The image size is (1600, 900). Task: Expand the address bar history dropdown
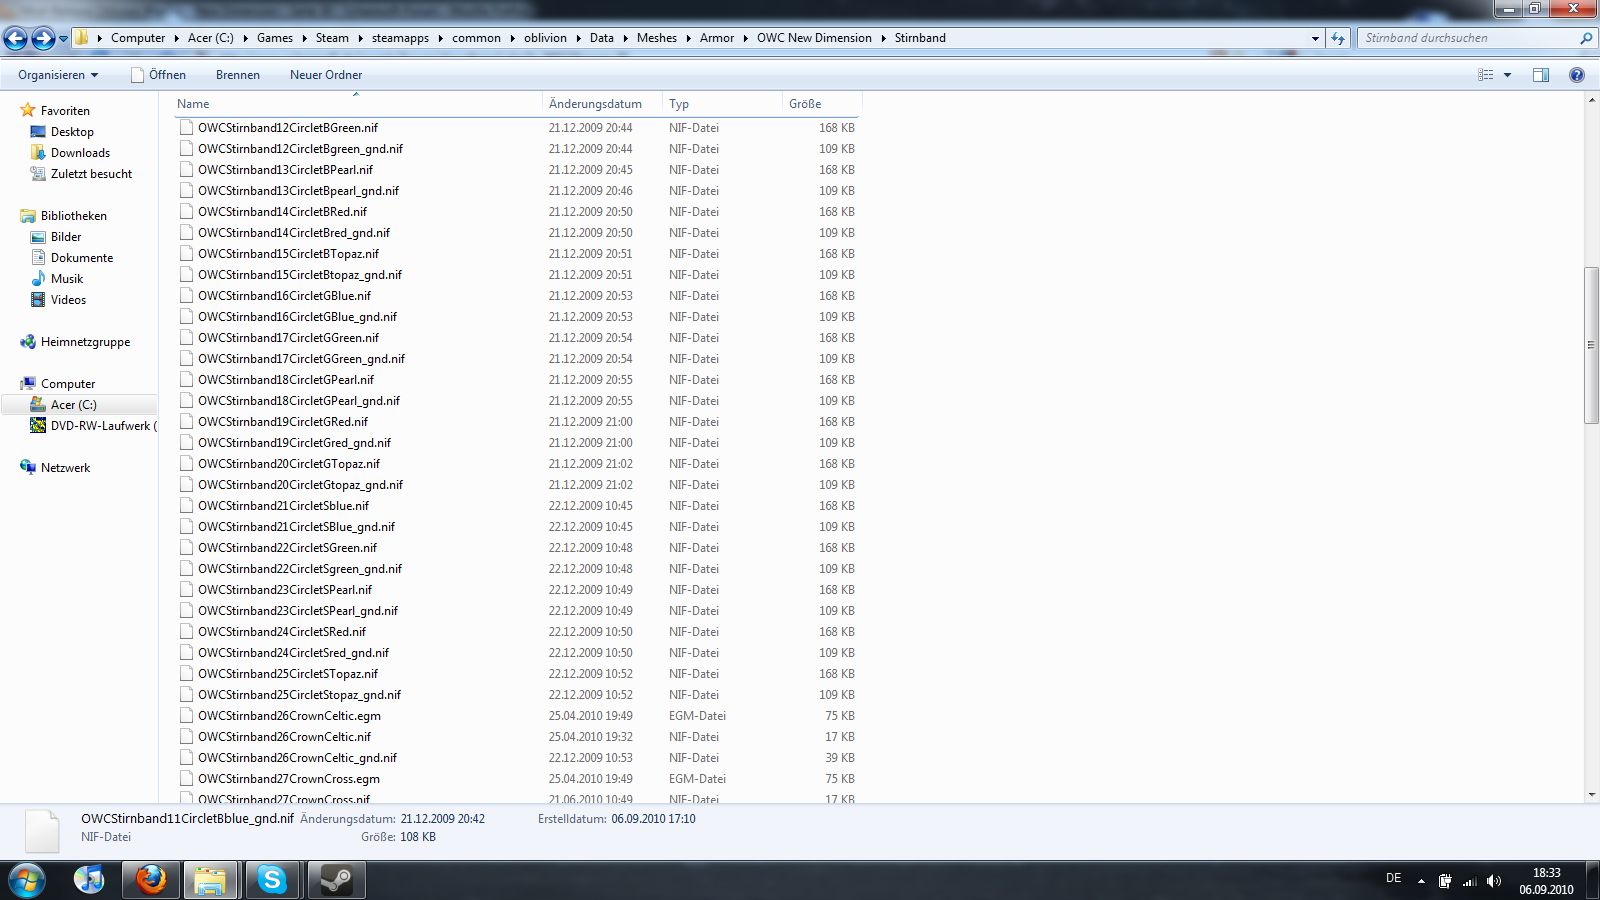(x=1315, y=38)
